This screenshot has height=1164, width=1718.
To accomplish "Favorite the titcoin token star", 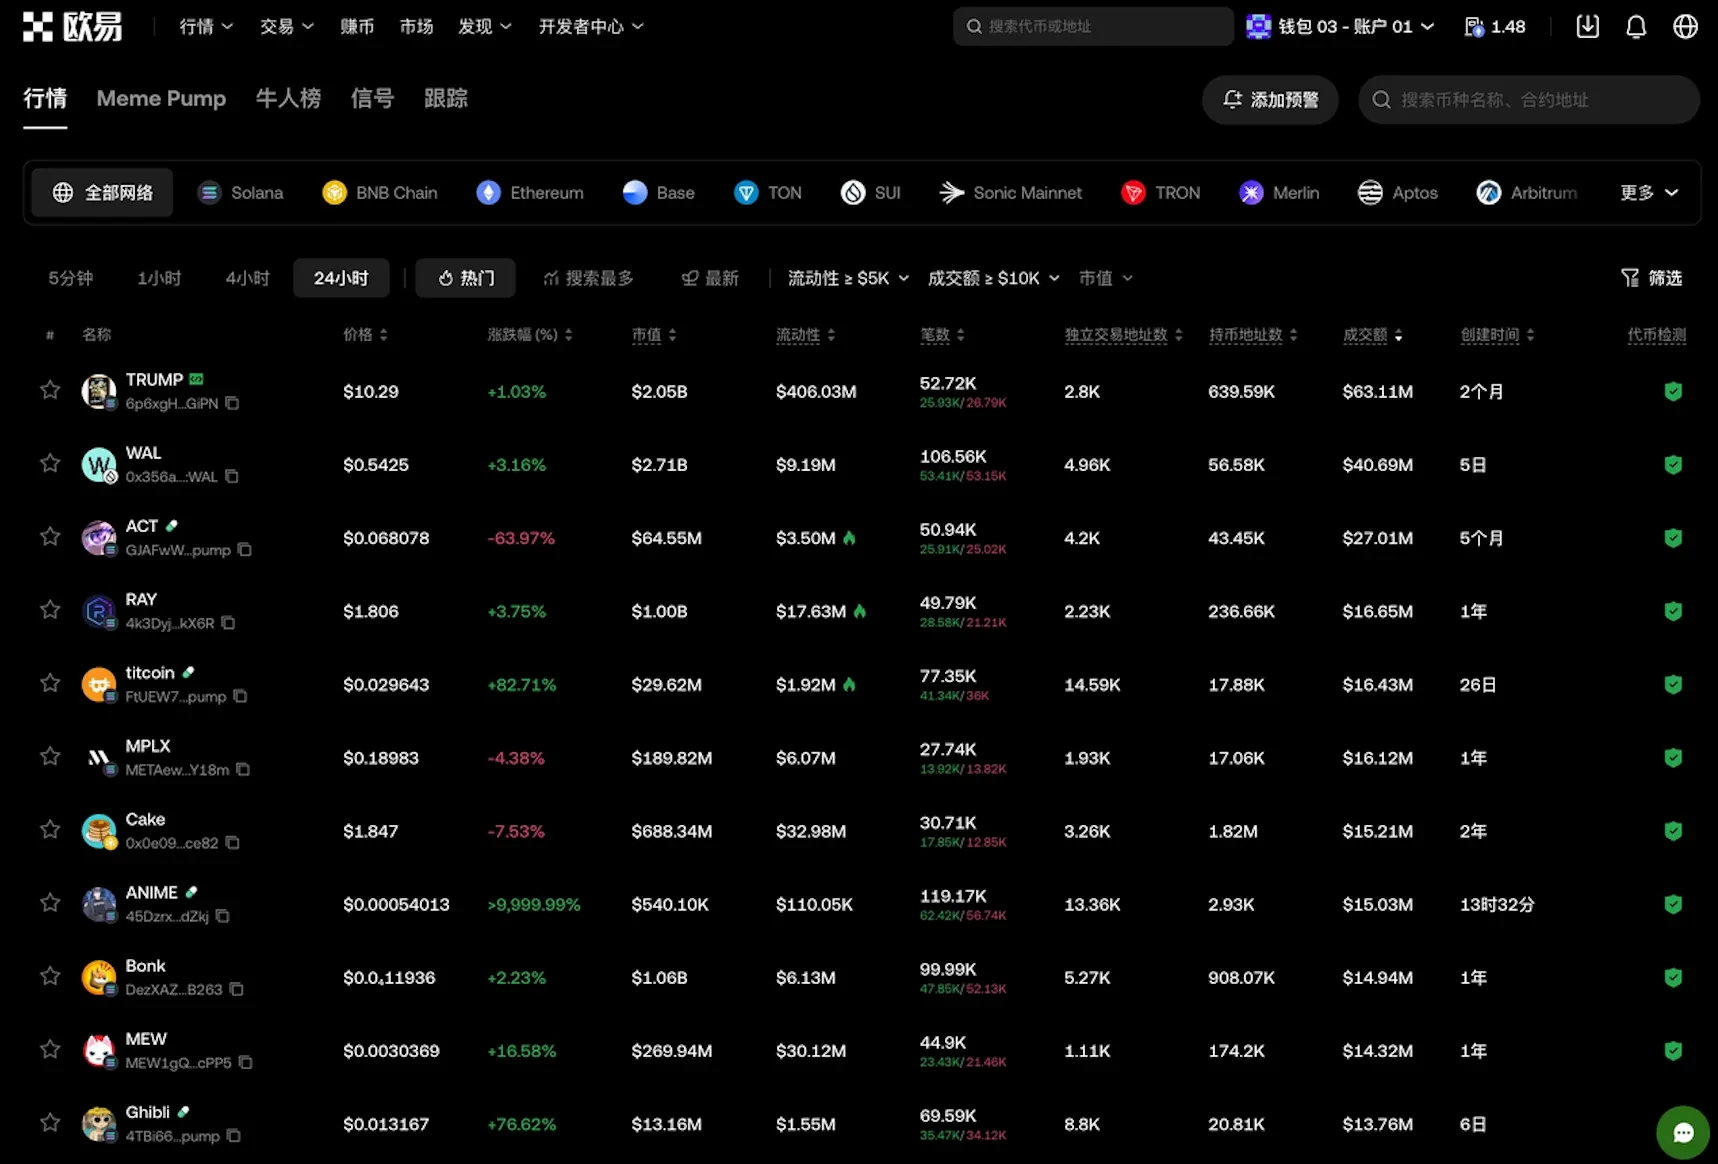I will pyautogui.click(x=50, y=683).
